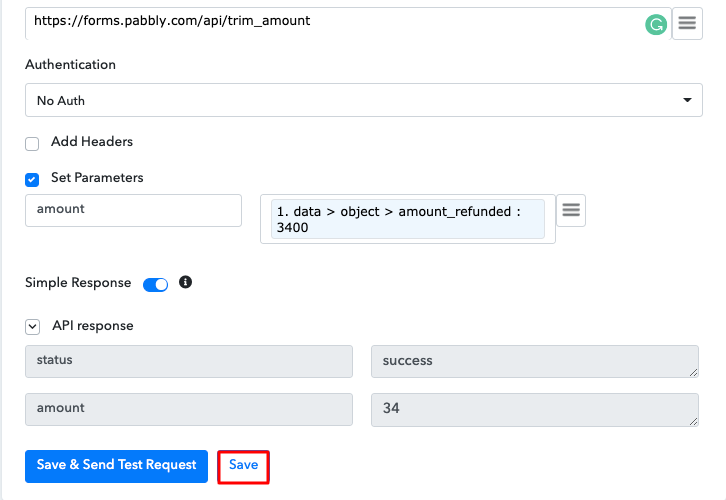Tick the Add Headers checkbox
The height and width of the screenshot is (500, 726).
[32, 144]
